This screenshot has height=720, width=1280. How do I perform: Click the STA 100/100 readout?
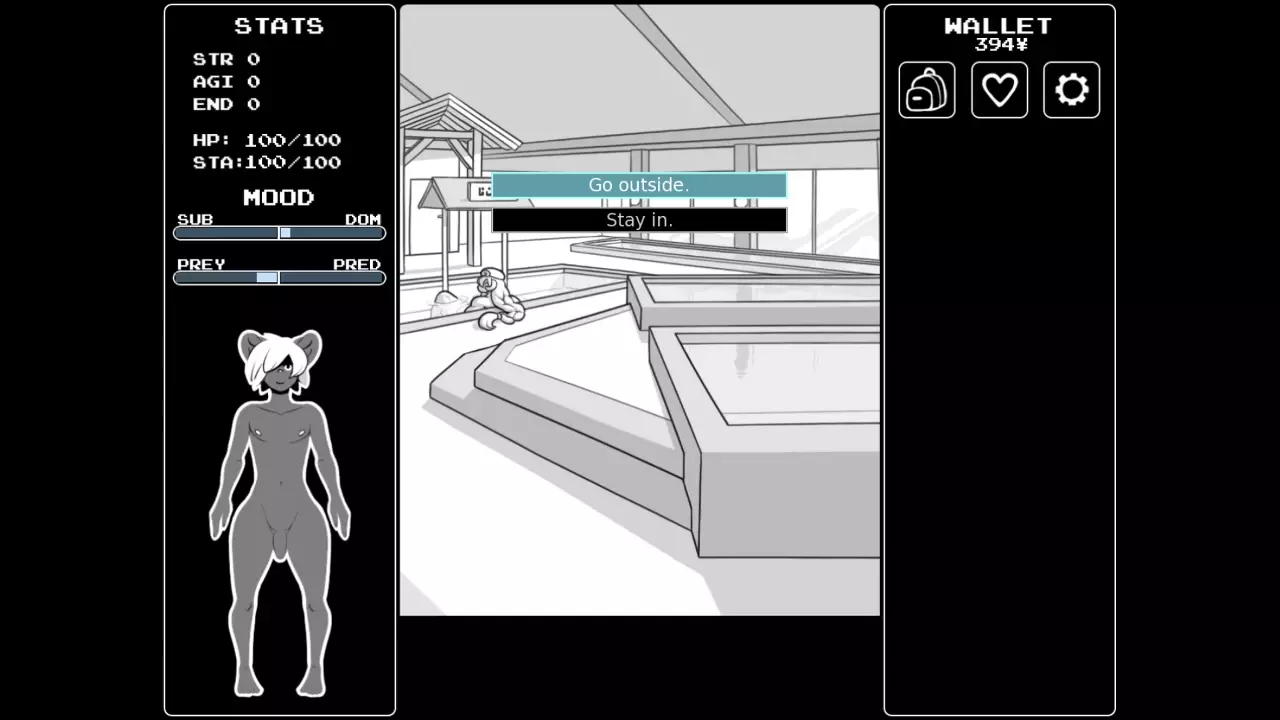click(x=266, y=162)
